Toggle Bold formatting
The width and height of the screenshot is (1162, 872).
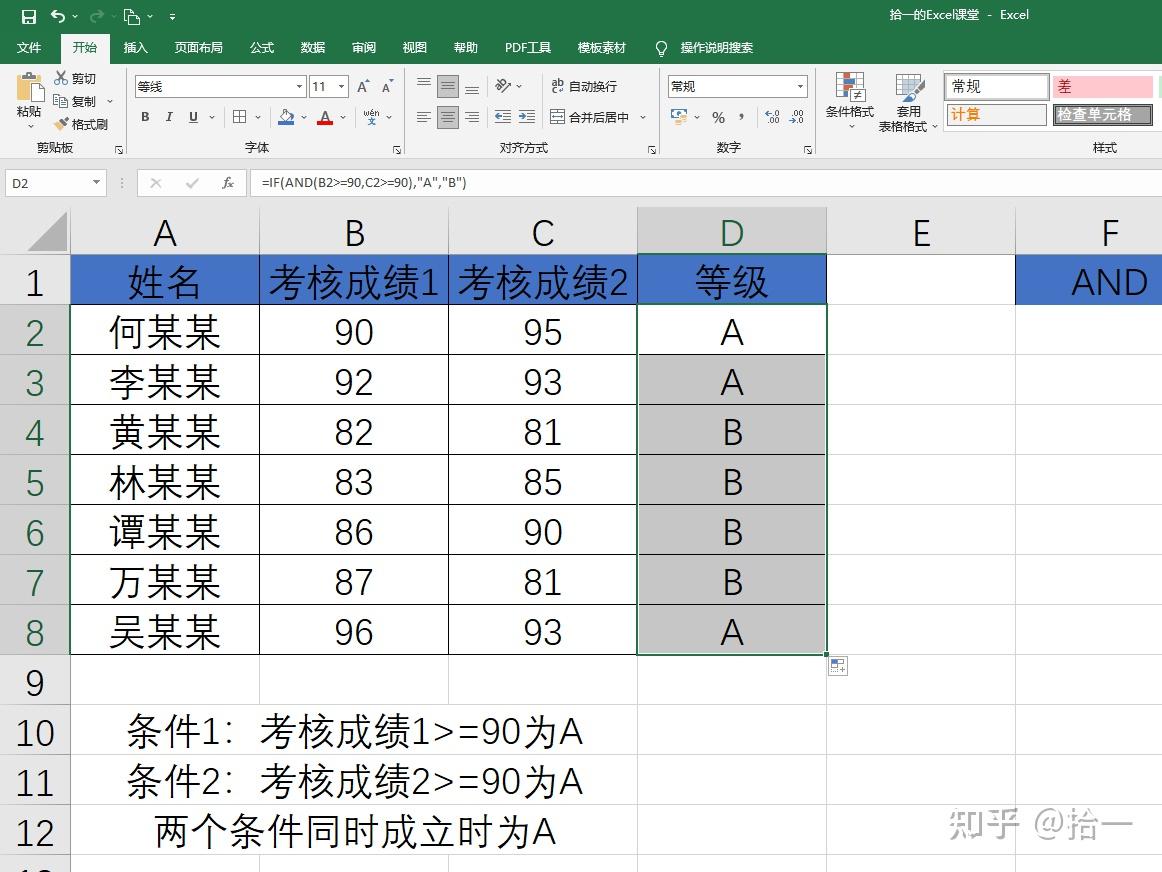coord(145,117)
